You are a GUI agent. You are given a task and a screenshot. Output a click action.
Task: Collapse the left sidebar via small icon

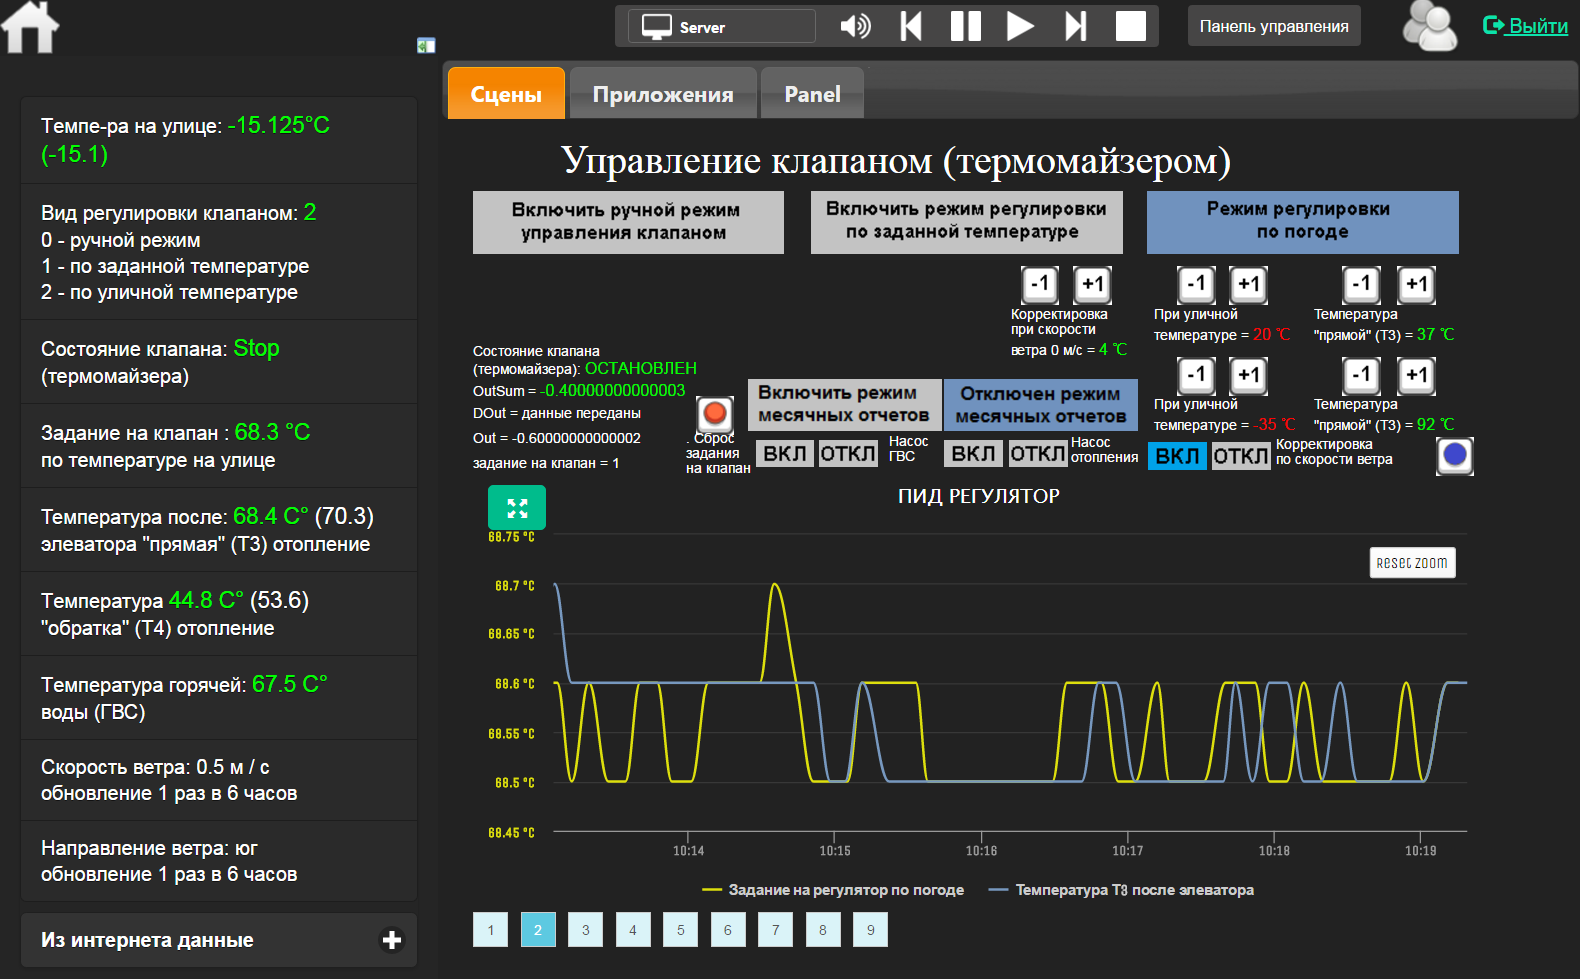426,45
